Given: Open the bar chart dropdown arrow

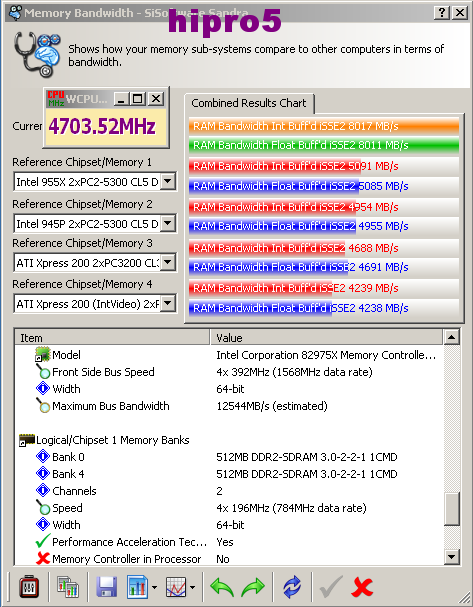Looking at the screenshot, I should coord(154,587).
